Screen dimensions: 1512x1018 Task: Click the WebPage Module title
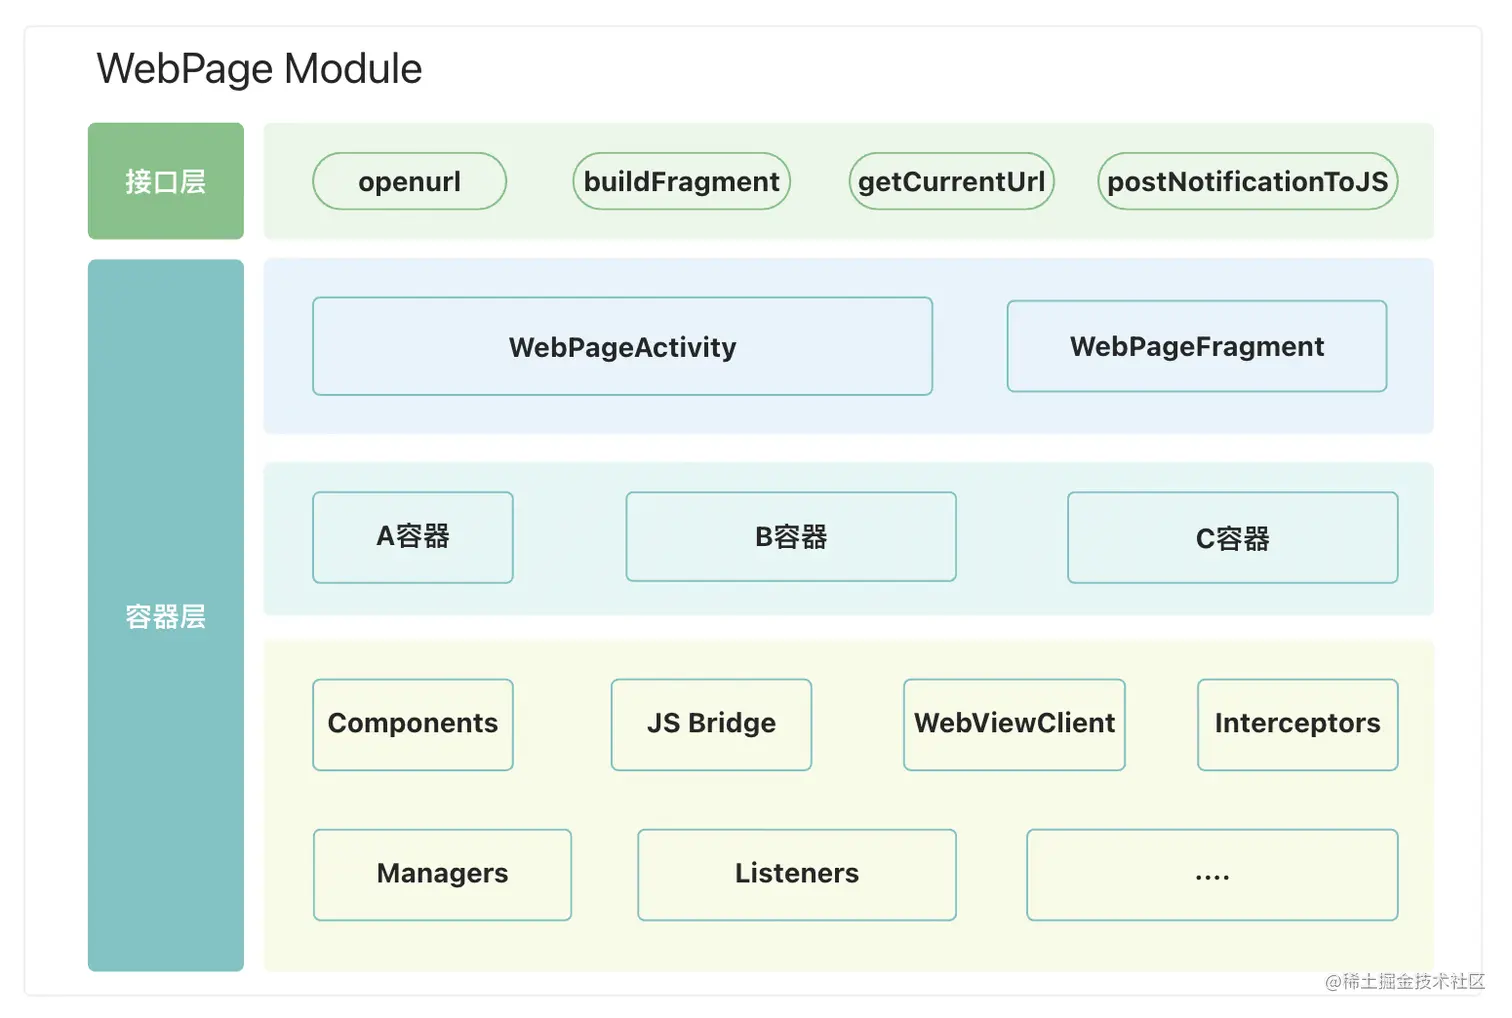tap(259, 69)
